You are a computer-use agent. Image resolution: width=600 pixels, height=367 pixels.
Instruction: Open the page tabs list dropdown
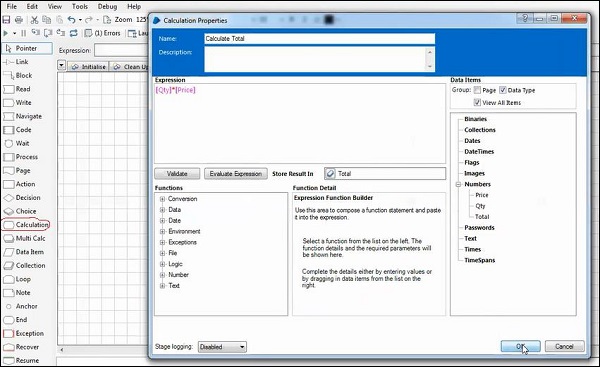(61, 65)
